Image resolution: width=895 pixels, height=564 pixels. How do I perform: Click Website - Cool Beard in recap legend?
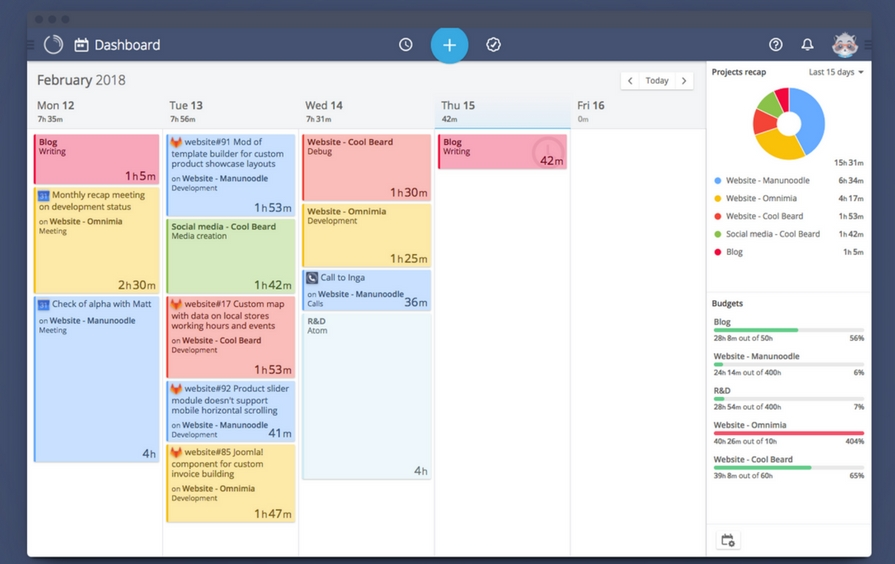pos(764,216)
